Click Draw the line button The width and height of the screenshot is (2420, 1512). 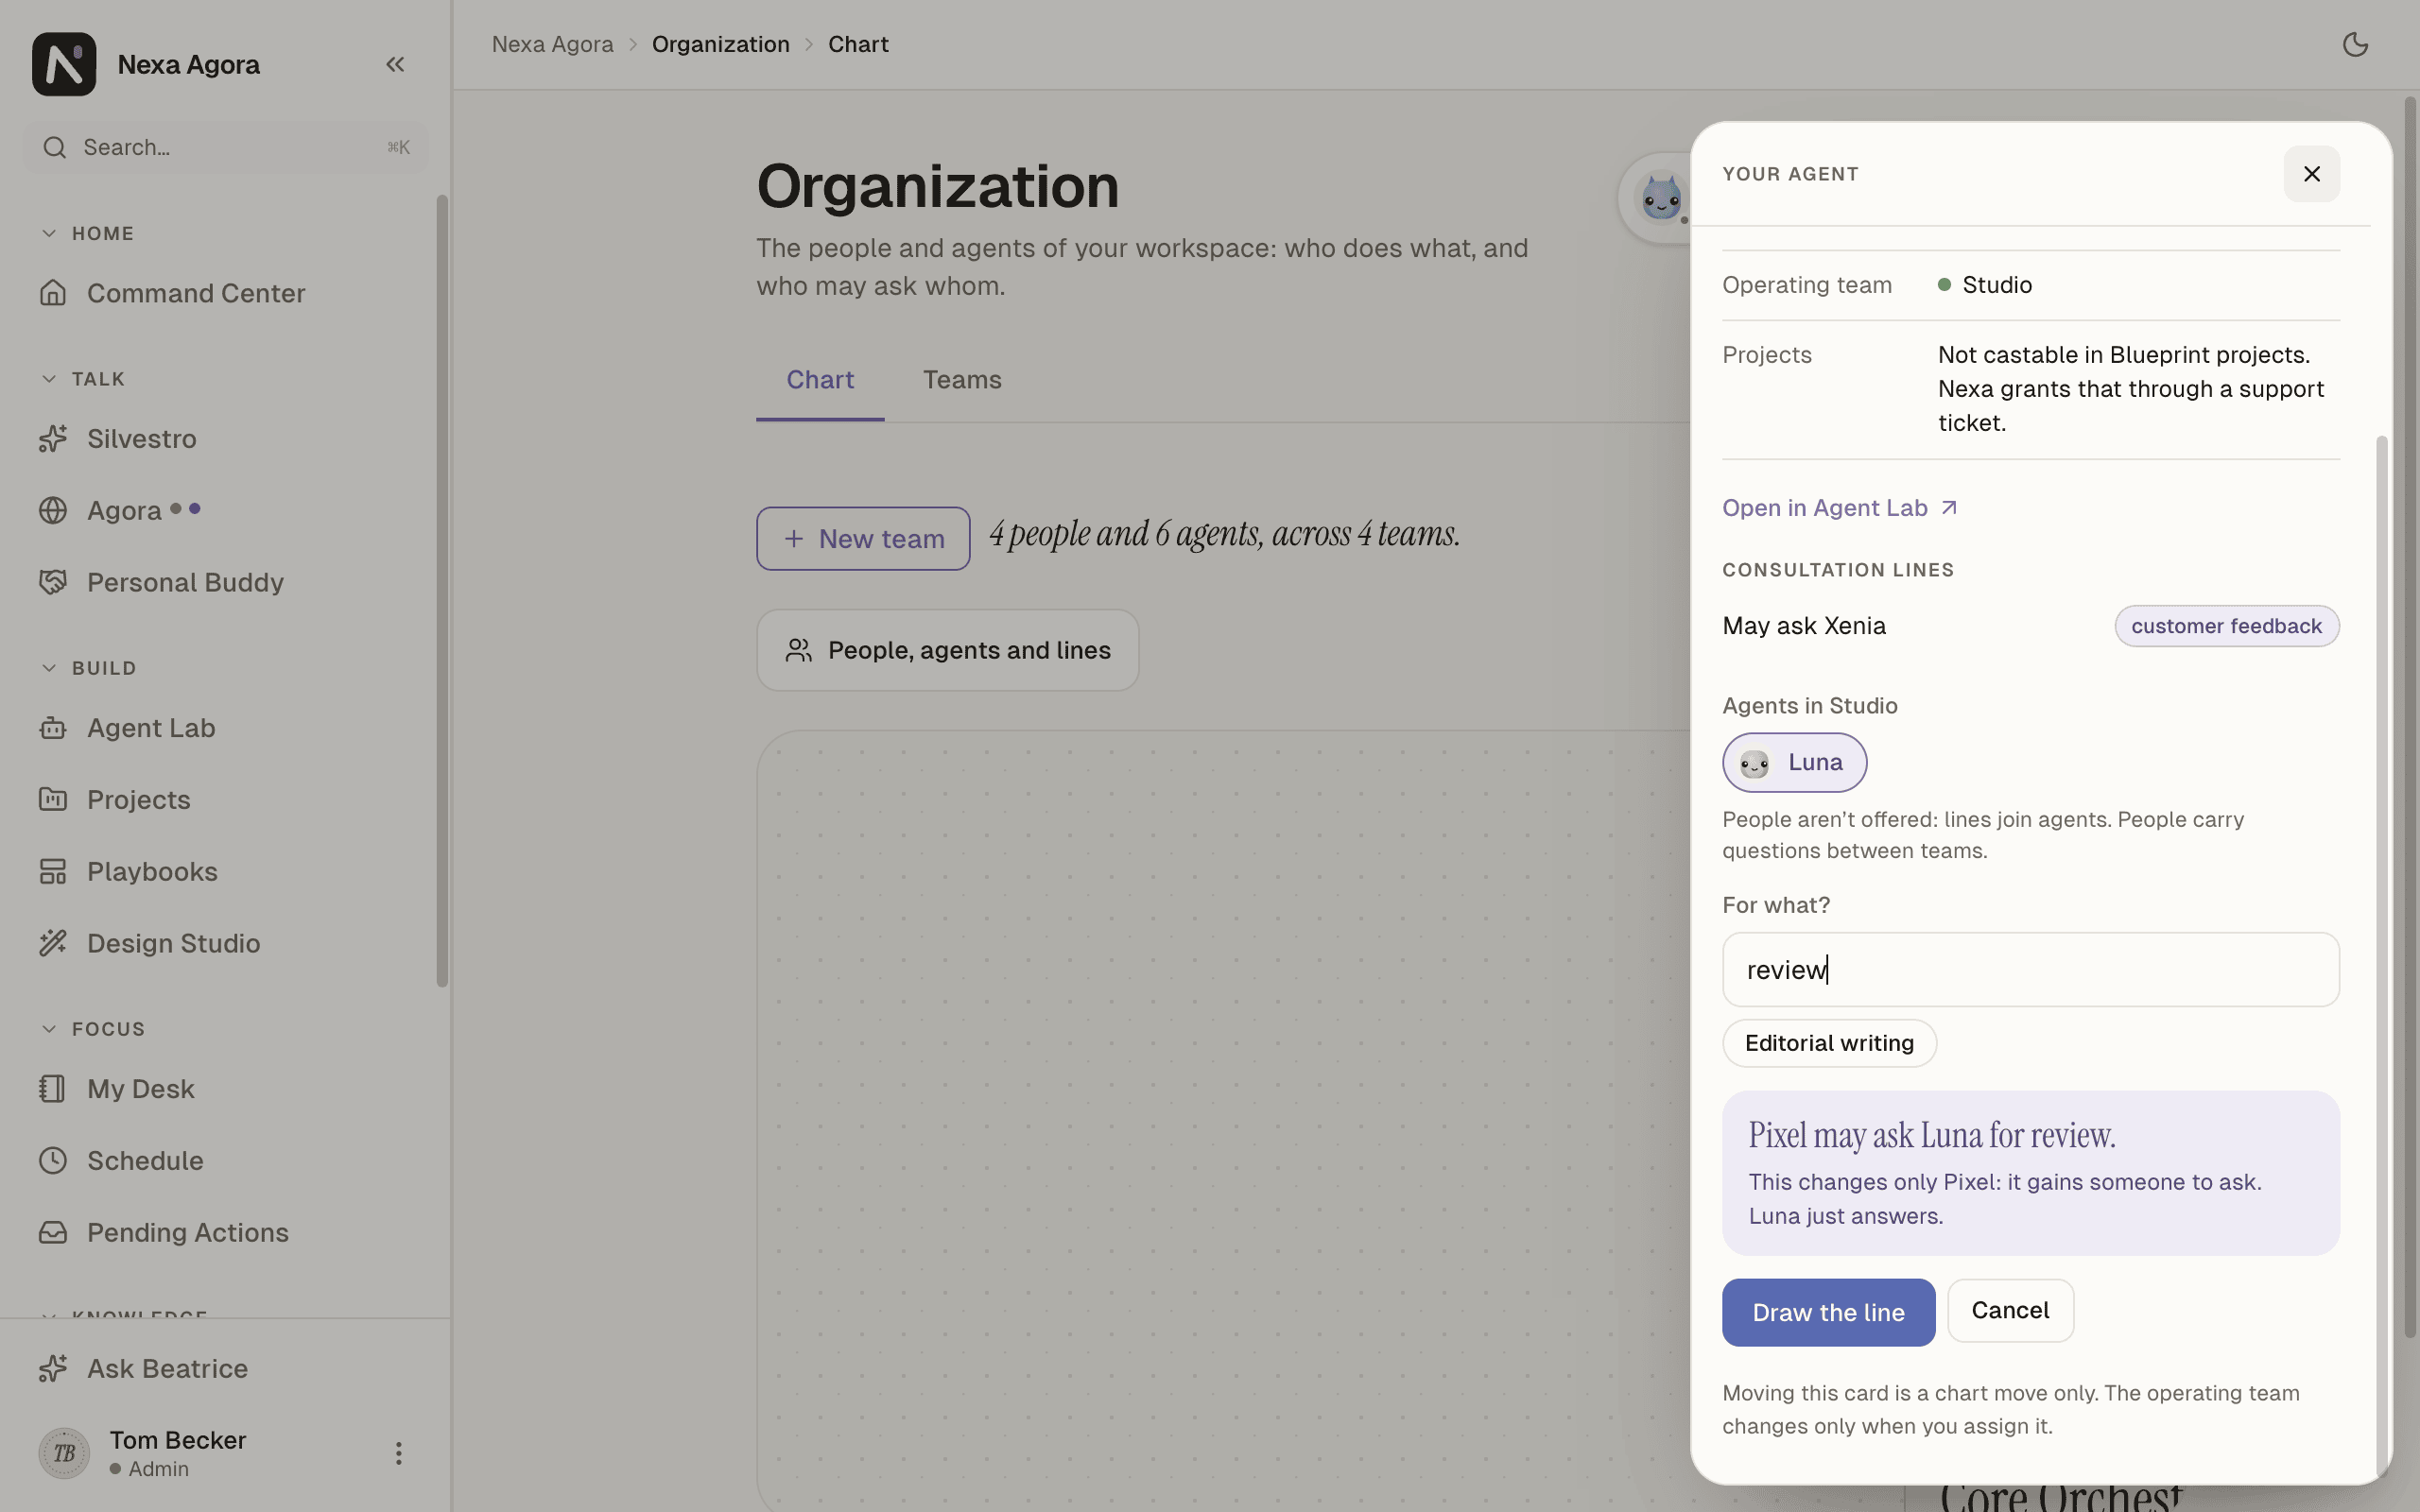(1828, 1312)
